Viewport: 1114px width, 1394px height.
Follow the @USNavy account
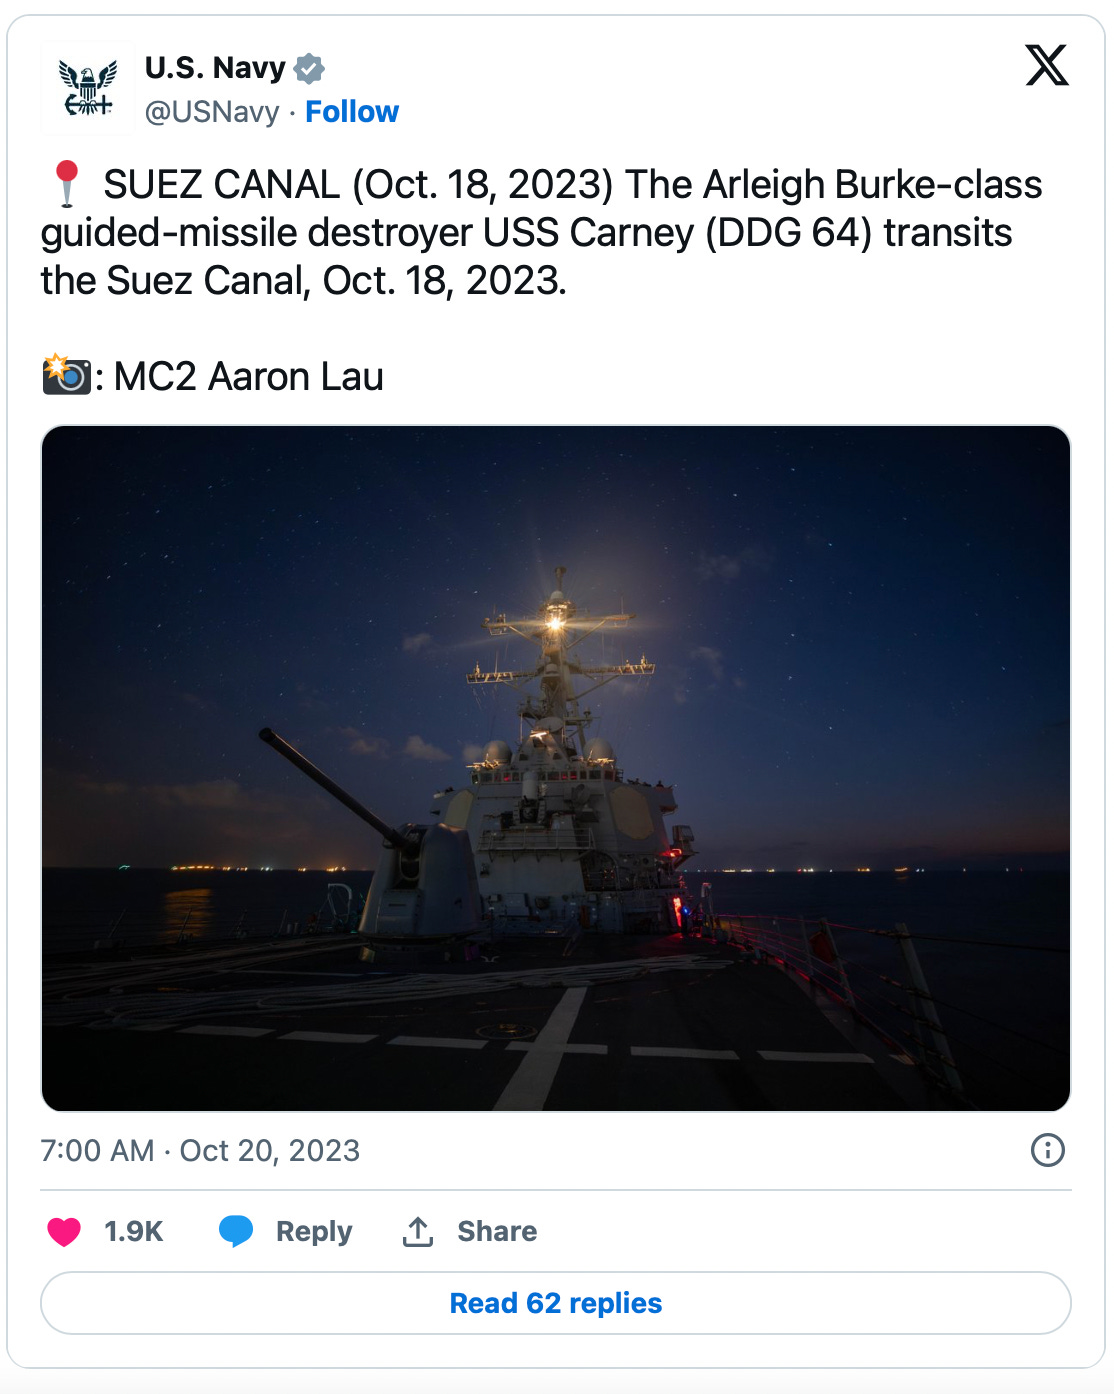(352, 112)
